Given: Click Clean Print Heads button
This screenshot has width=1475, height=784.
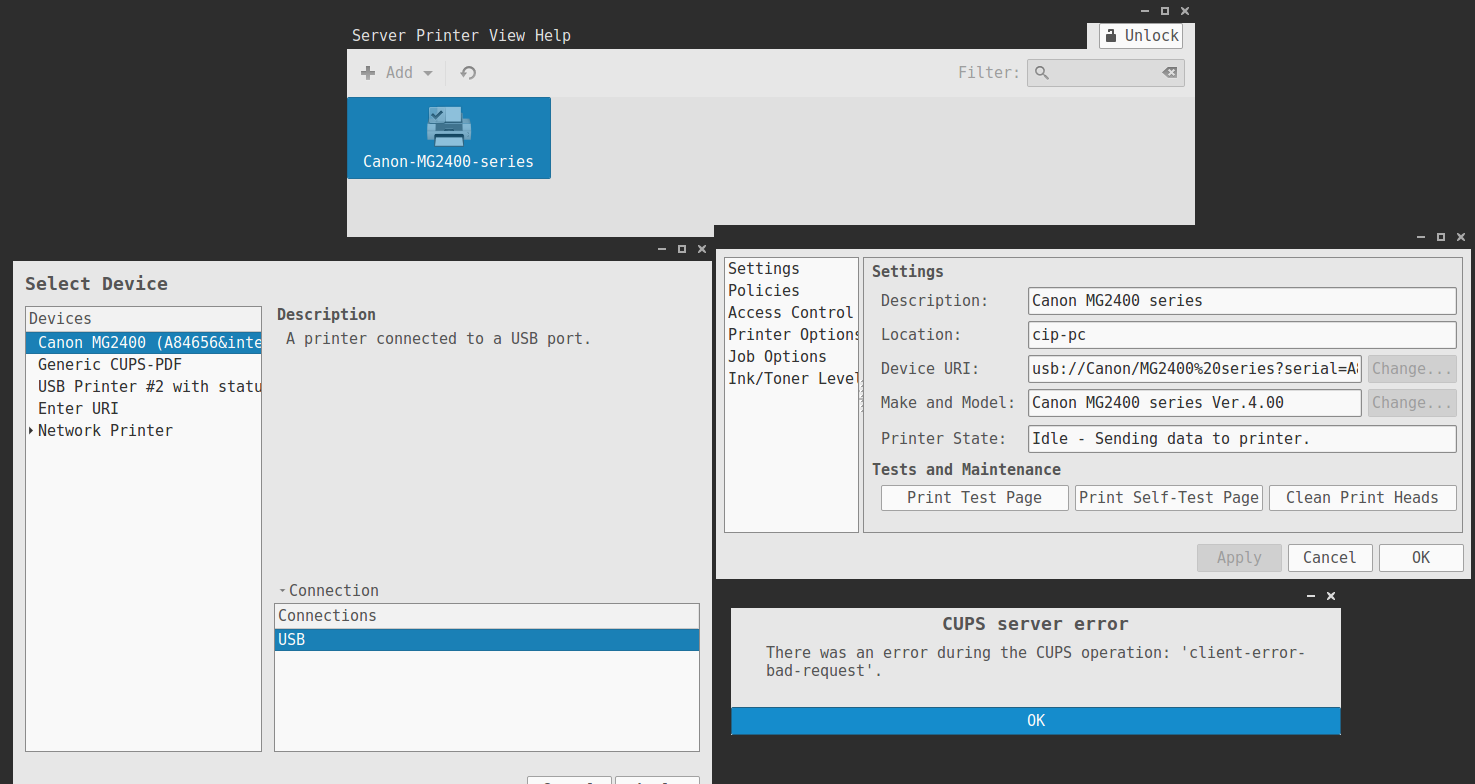Looking at the screenshot, I should coord(1362,497).
